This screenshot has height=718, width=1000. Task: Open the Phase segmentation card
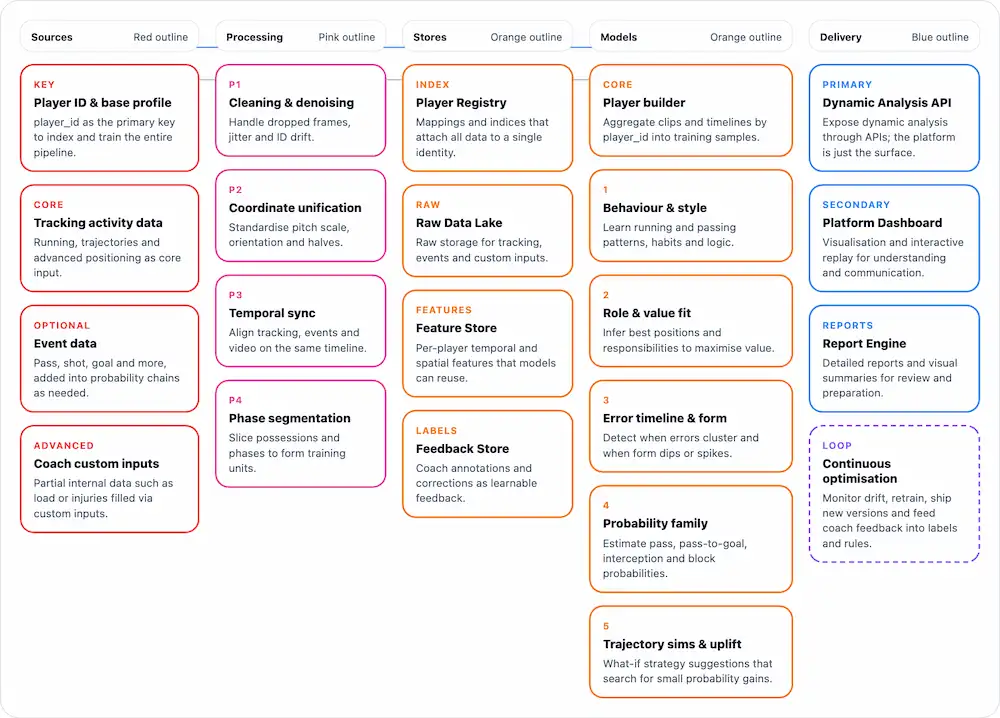(x=300, y=434)
